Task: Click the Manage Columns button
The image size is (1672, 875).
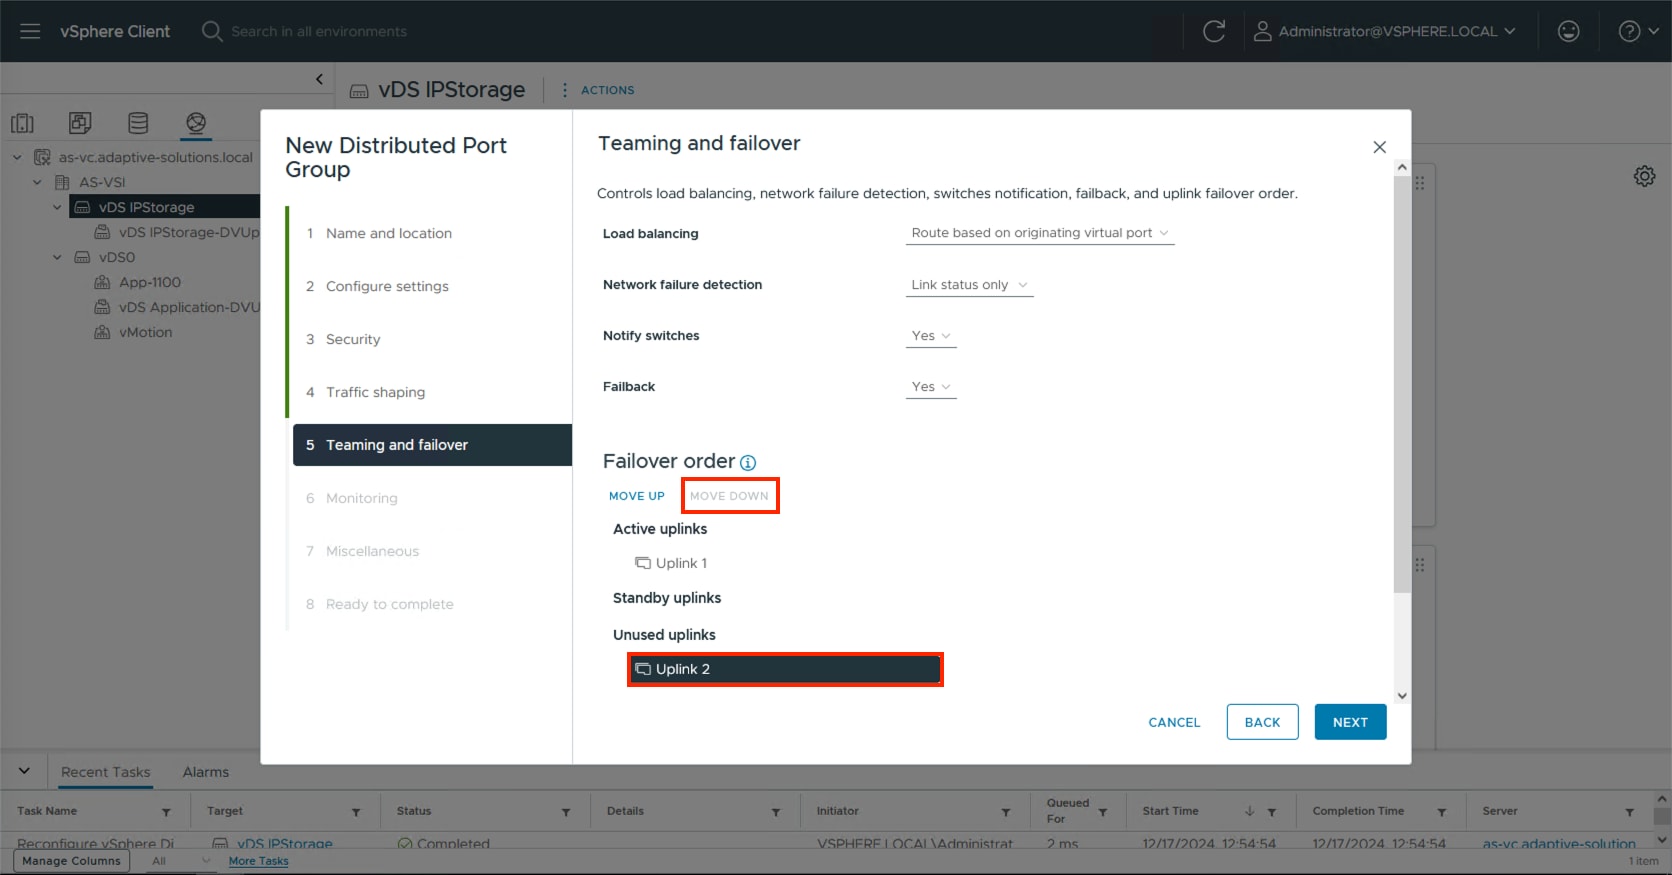Action: (x=71, y=861)
